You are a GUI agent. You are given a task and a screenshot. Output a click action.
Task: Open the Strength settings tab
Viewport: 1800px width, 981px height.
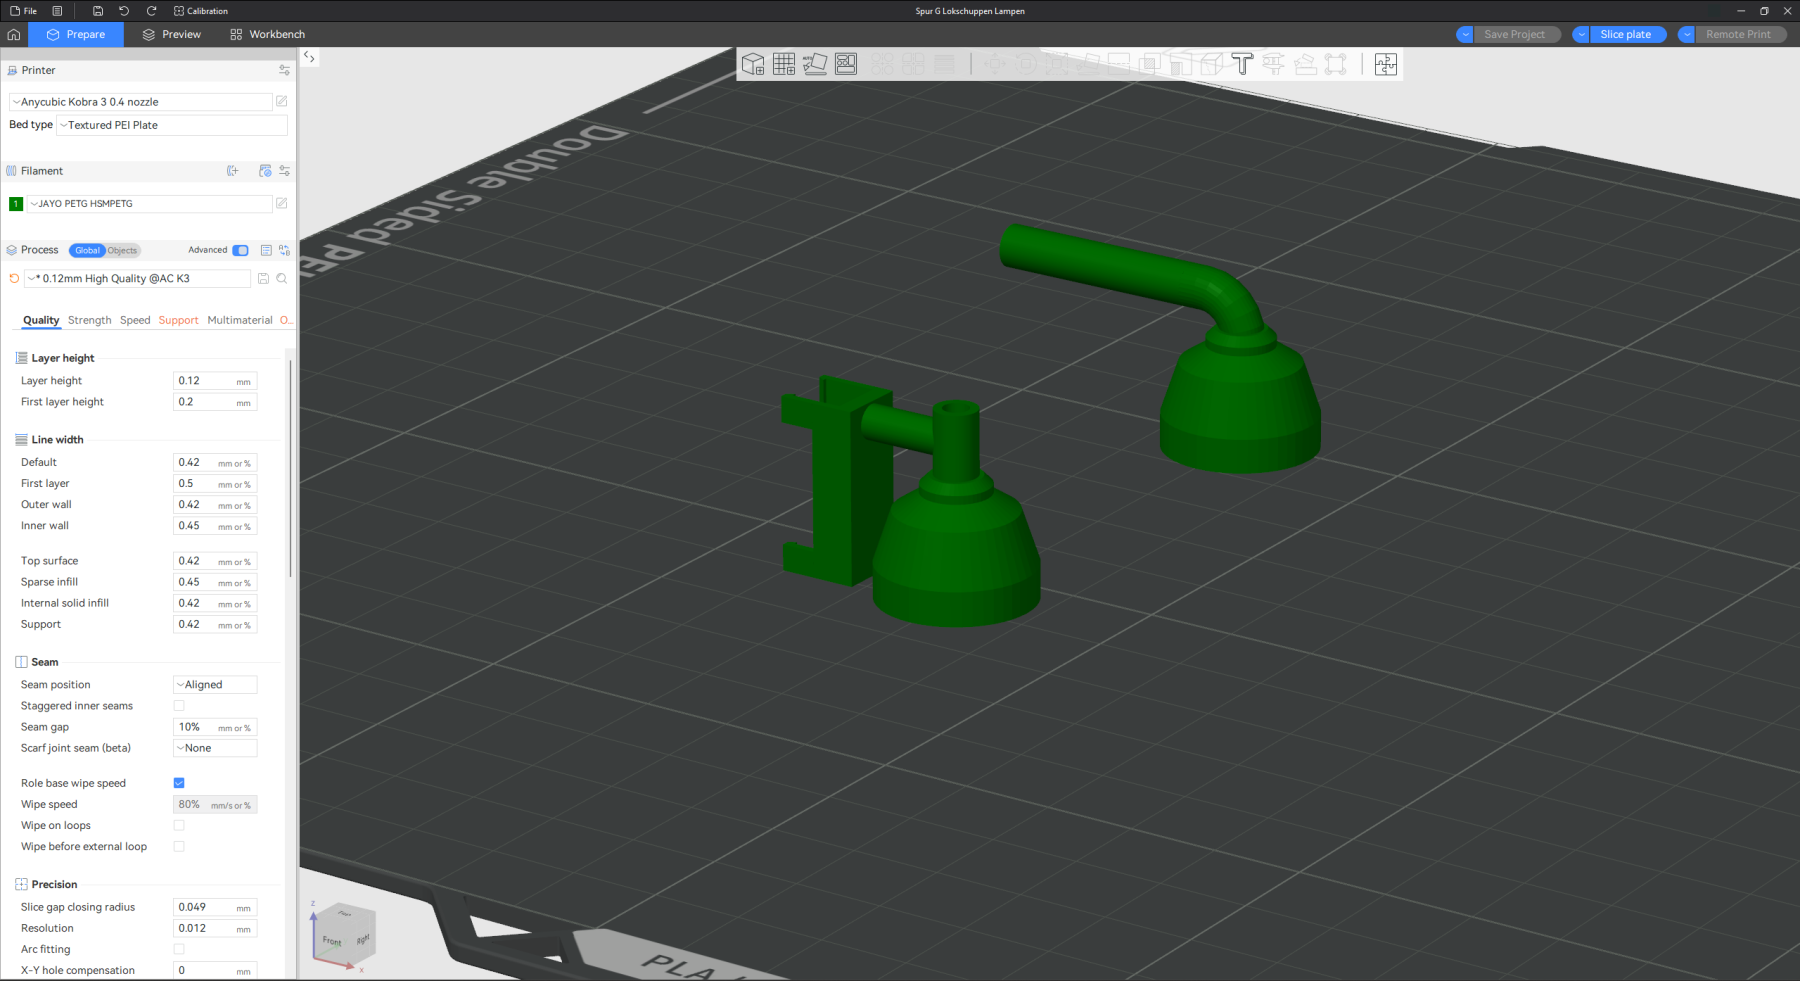click(89, 320)
